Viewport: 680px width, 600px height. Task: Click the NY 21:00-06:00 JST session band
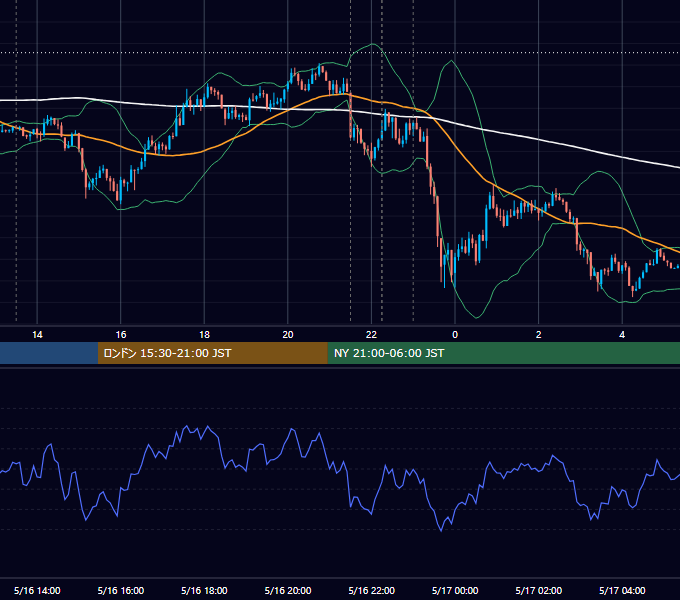[503, 353]
